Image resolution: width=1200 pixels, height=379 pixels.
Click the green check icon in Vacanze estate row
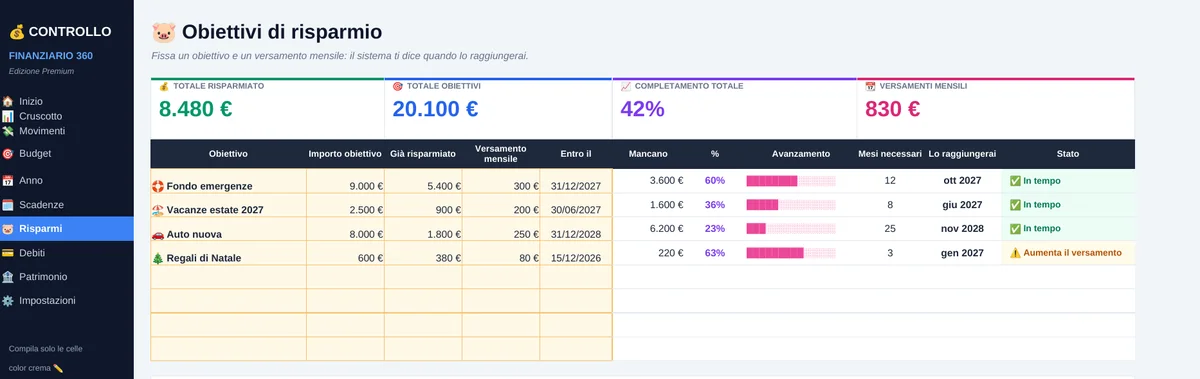pos(1015,205)
